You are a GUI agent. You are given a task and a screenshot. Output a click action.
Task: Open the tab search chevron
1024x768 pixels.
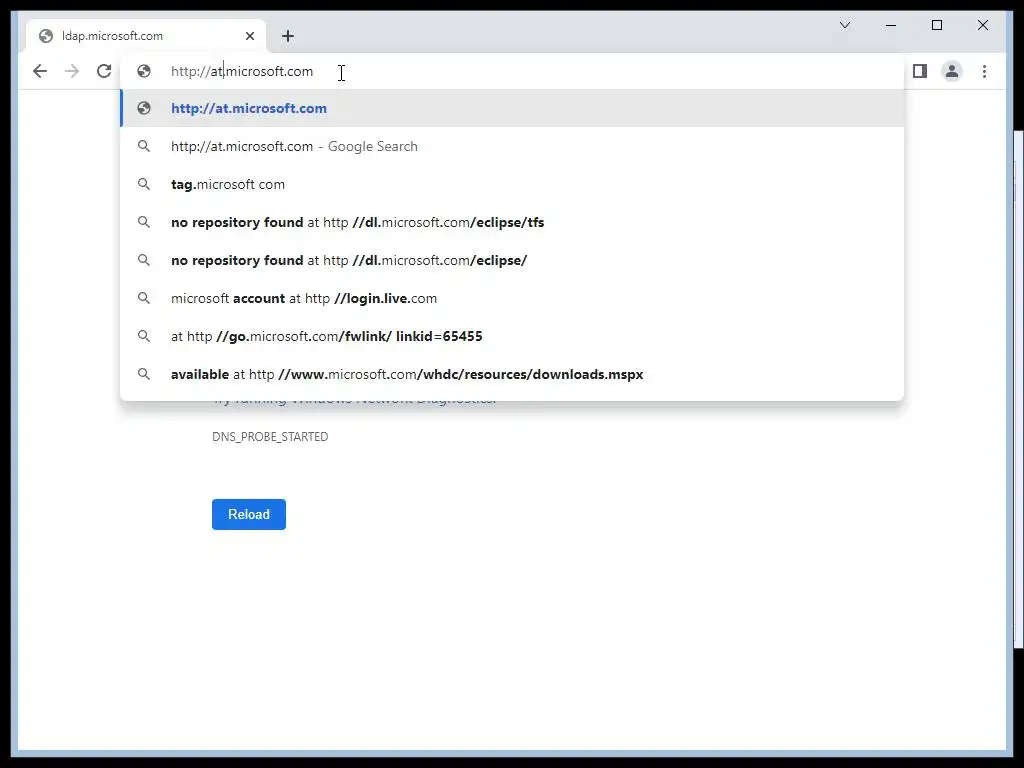(x=845, y=25)
